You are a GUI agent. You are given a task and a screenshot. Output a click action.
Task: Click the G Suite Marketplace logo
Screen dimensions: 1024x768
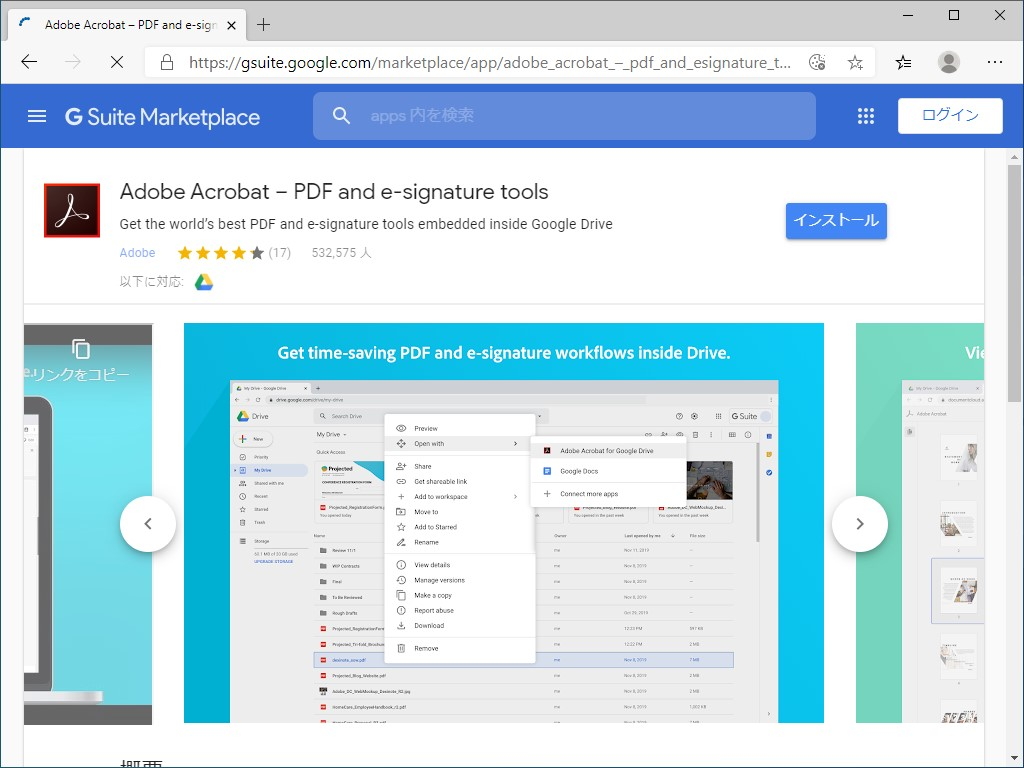(162, 116)
